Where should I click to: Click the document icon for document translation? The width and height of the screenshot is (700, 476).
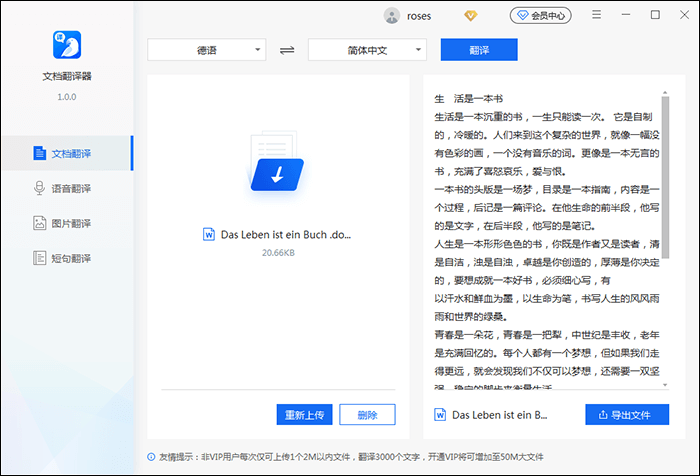(39, 153)
